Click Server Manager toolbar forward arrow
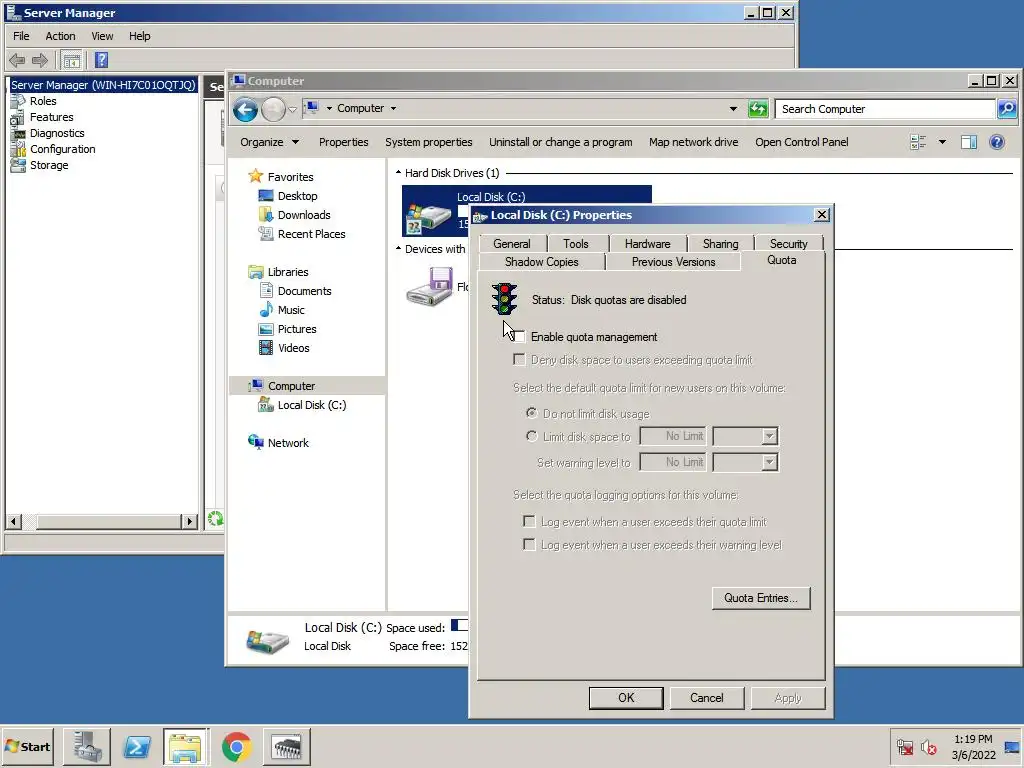The height and width of the screenshot is (768, 1024). click(40, 61)
